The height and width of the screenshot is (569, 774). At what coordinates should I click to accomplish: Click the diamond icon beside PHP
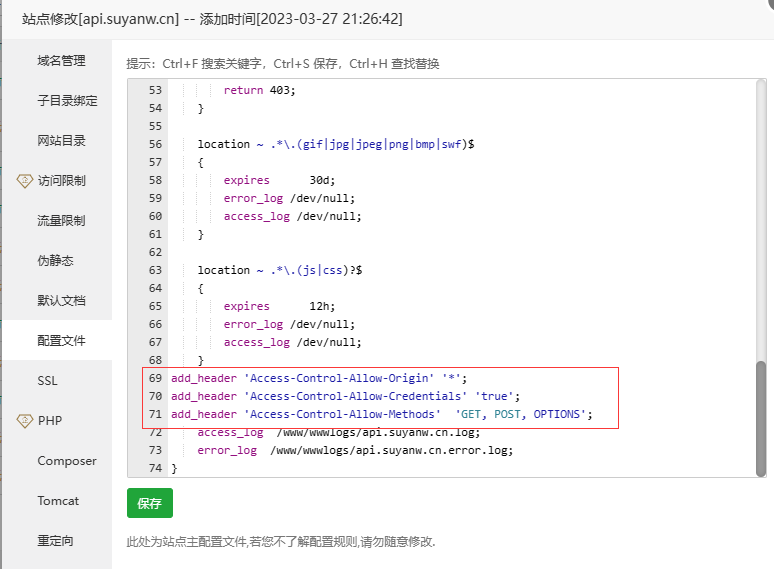[25, 421]
